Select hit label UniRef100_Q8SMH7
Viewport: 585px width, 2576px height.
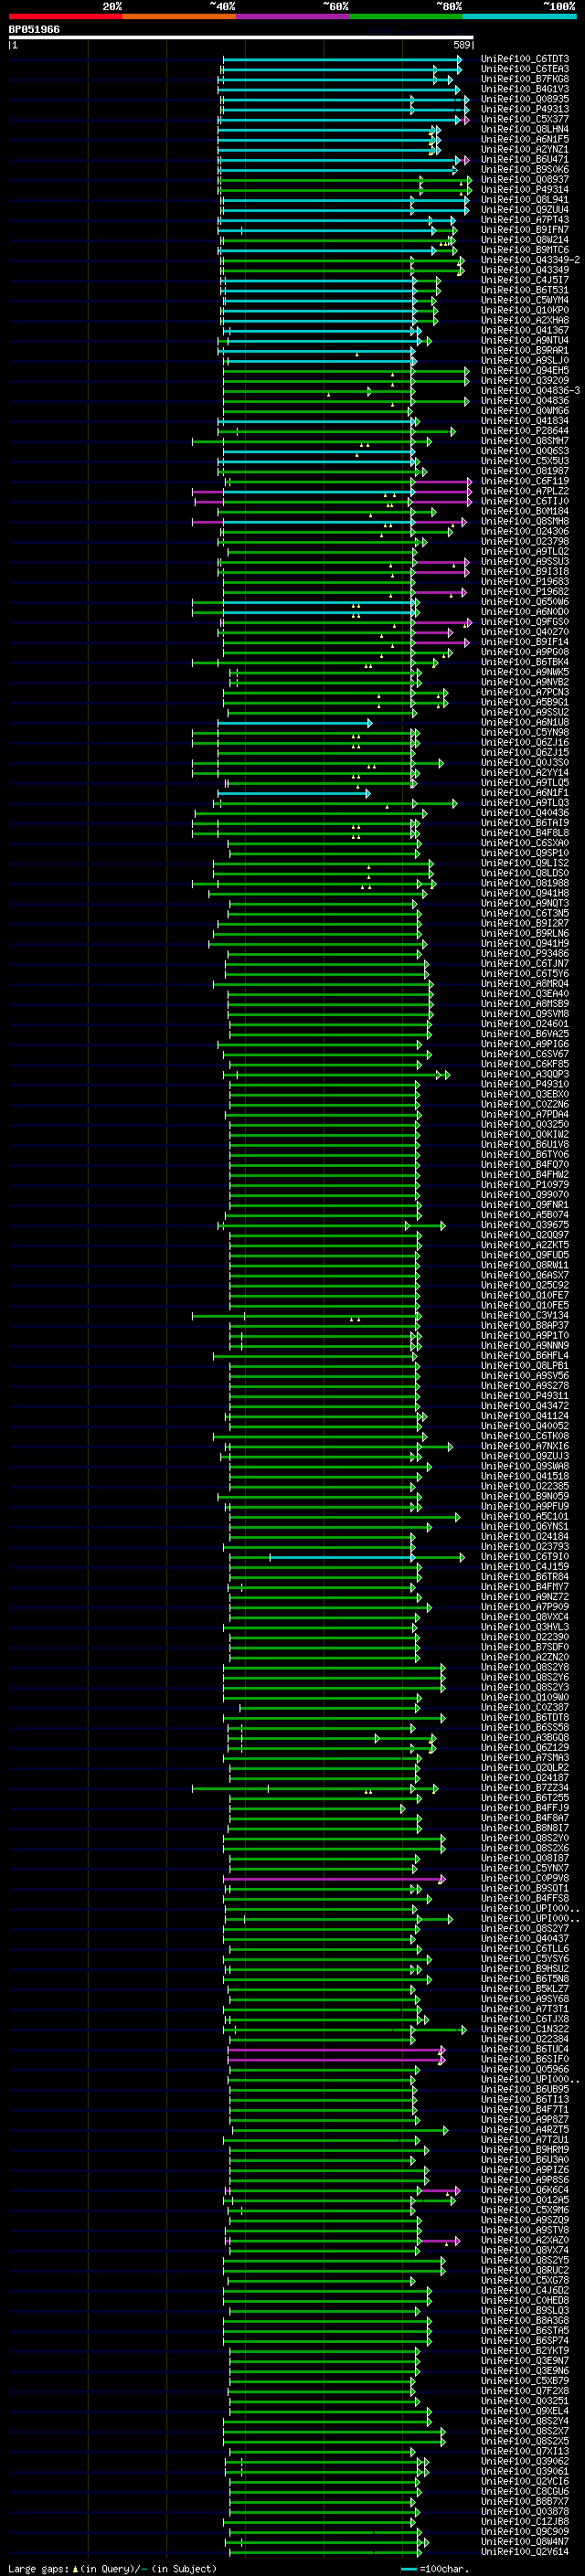[525, 441]
